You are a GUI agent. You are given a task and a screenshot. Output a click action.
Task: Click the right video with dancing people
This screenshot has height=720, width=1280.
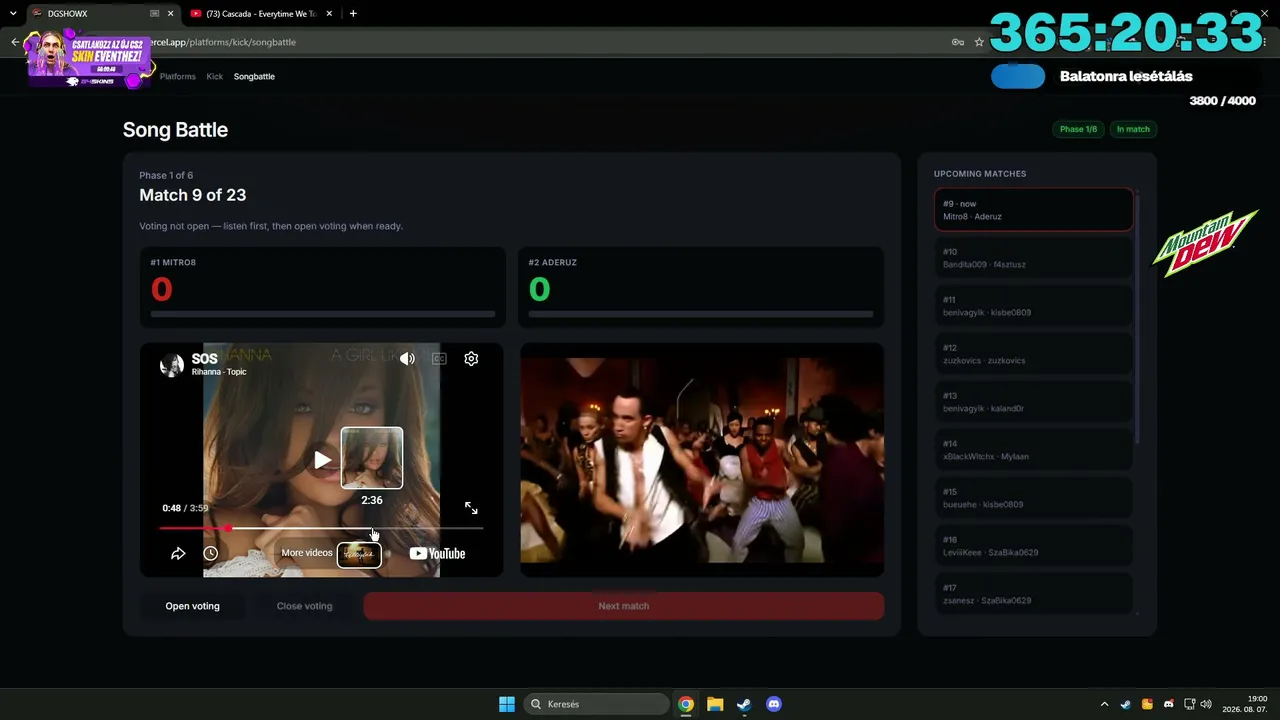click(702, 460)
